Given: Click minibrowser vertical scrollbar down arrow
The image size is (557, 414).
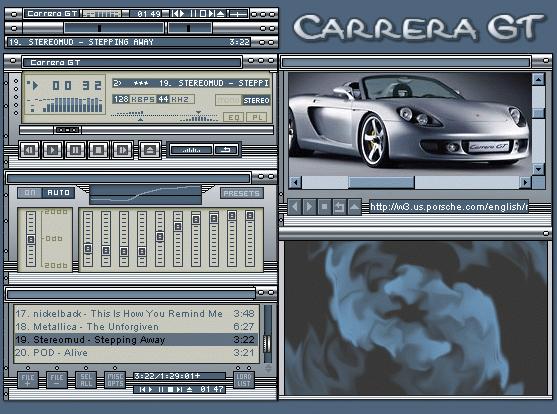Looking at the screenshot, I should (539, 169).
